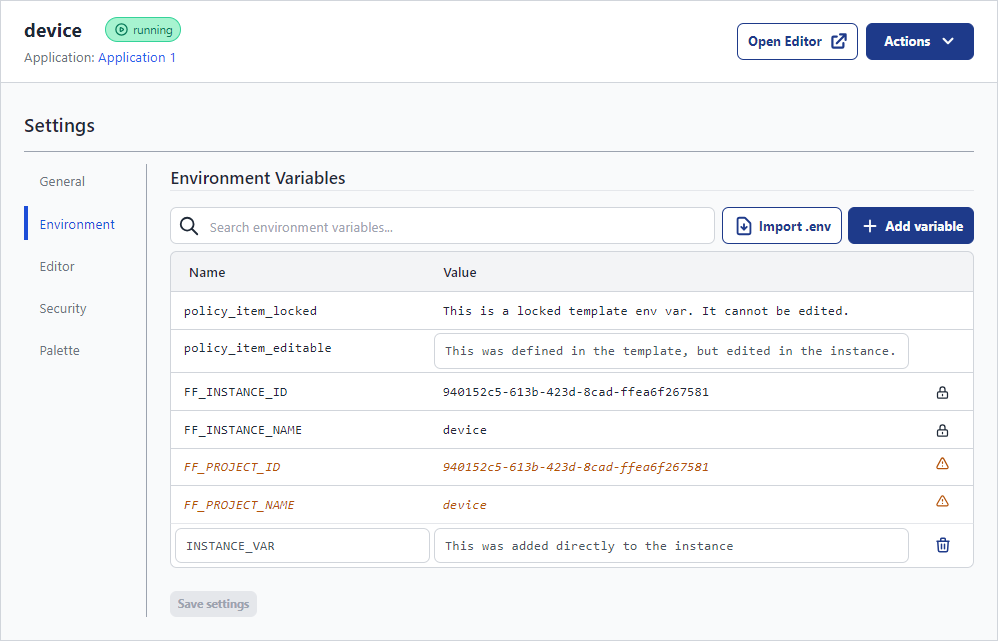Image resolution: width=998 pixels, height=641 pixels.
Task: Select the Environment settings tab
Action: pos(77,225)
